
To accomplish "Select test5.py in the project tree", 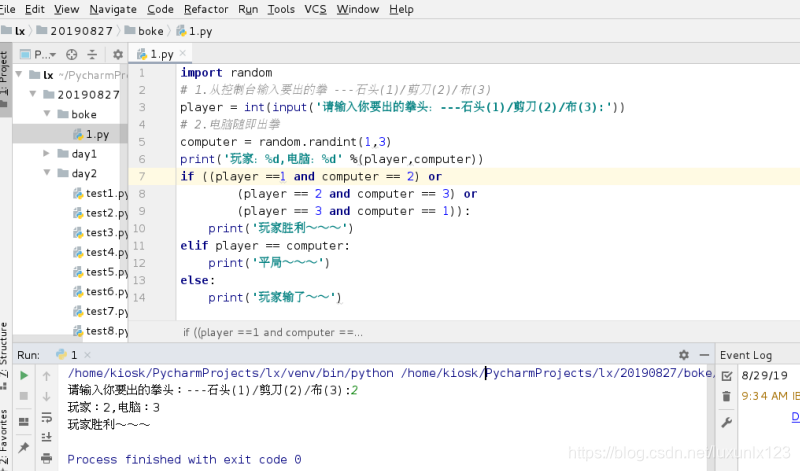I will pos(101,272).
